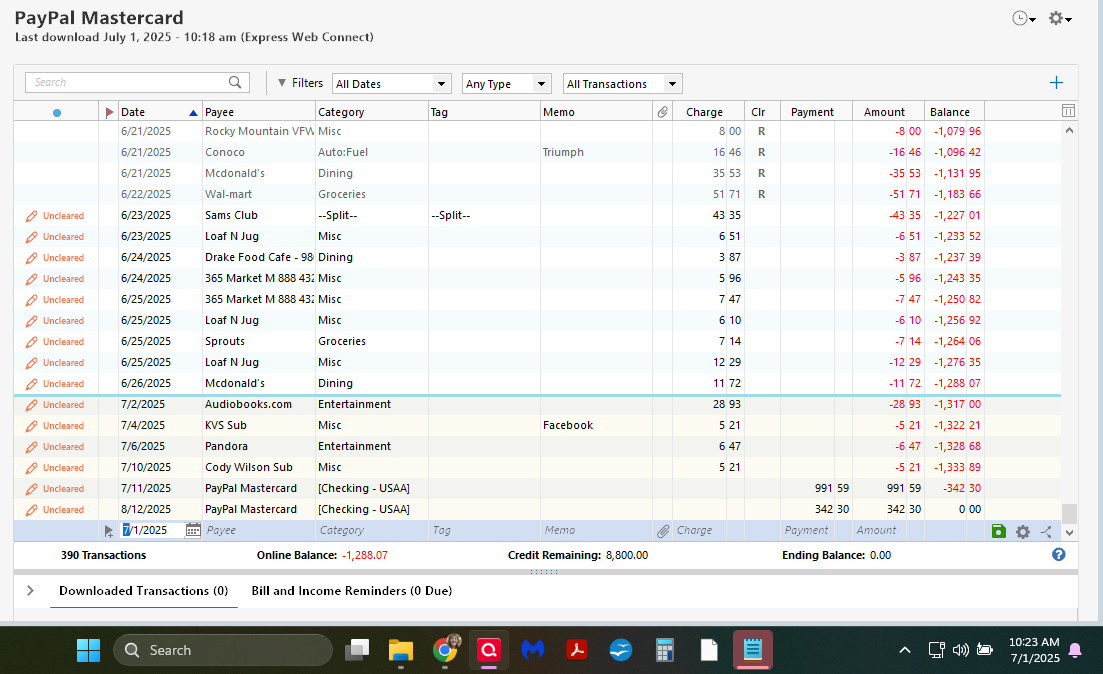Open the All Dates filter dropdown

(x=391, y=84)
